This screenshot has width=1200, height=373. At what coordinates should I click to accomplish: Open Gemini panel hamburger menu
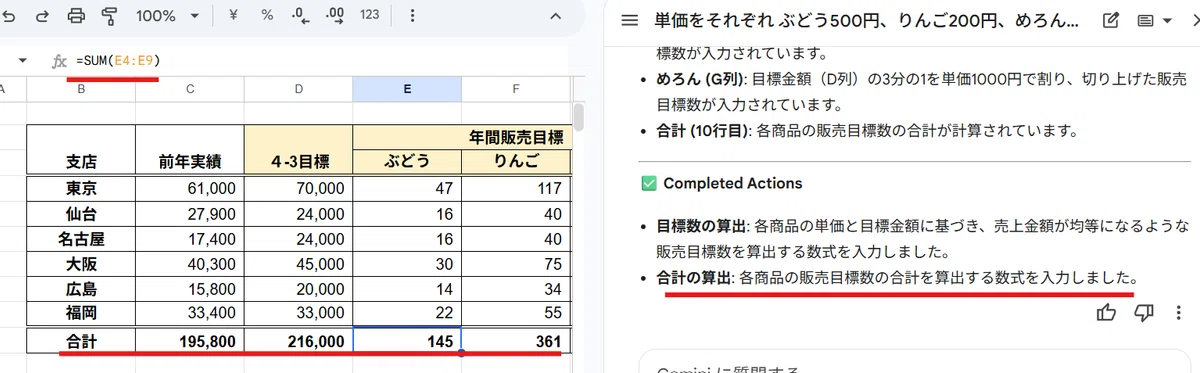pyautogui.click(x=629, y=19)
